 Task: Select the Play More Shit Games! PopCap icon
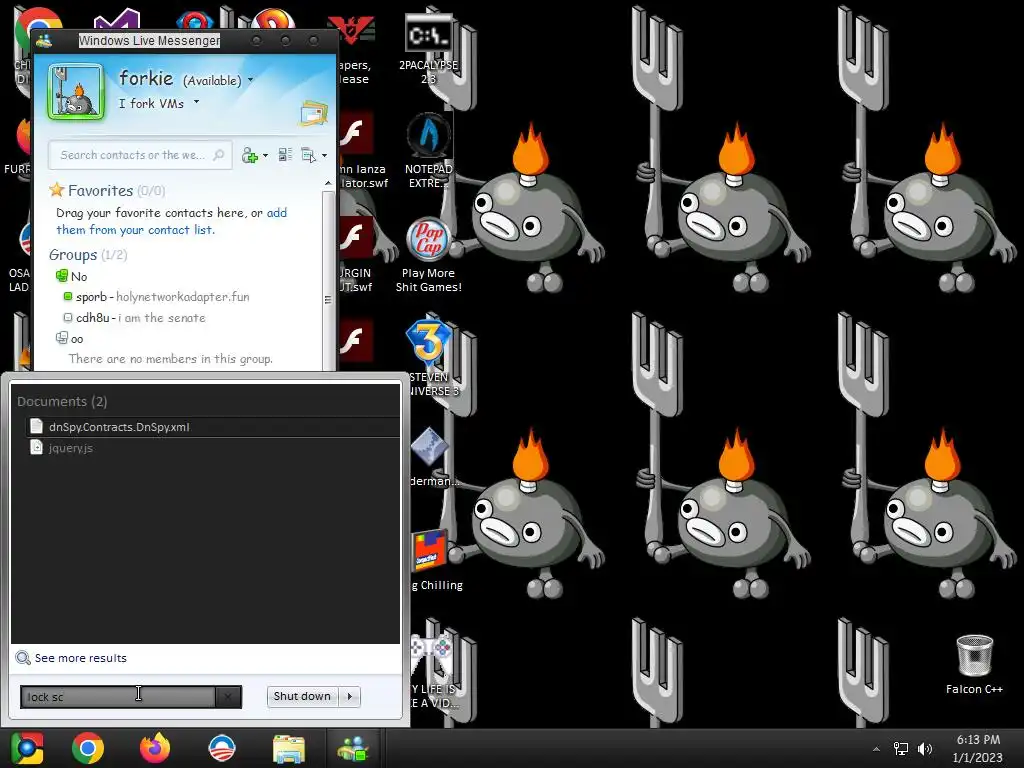[x=428, y=255]
